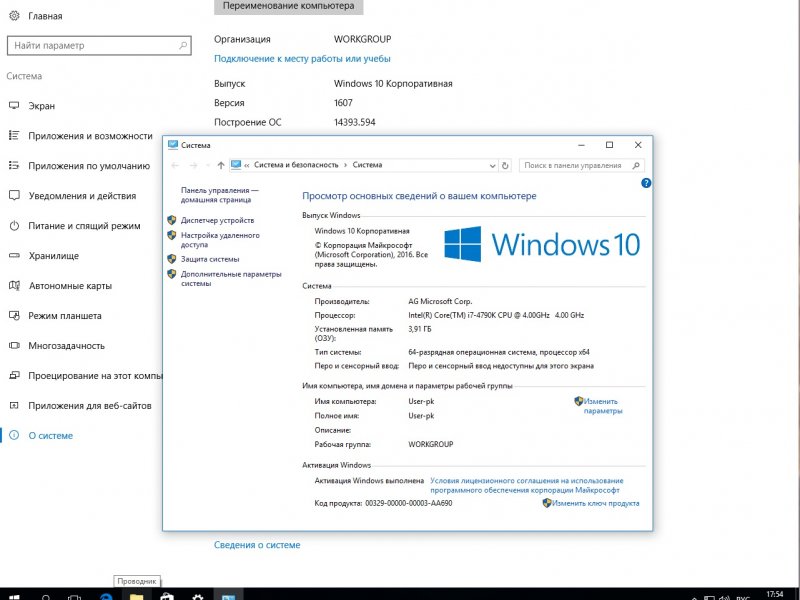
Task: Click the Start button on taskbar
Action: point(14,596)
